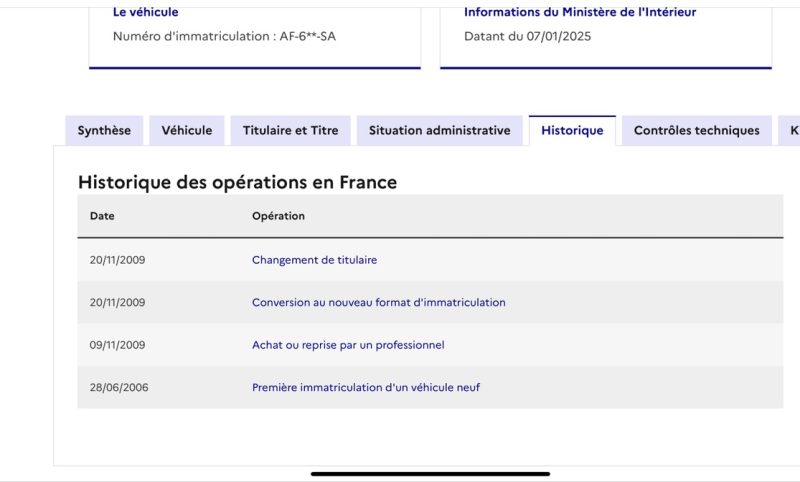Viewport: 800px width, 482px height.
Task: Select Première immatriculation d'un véhicule neuf
Action: coord(365,387)
